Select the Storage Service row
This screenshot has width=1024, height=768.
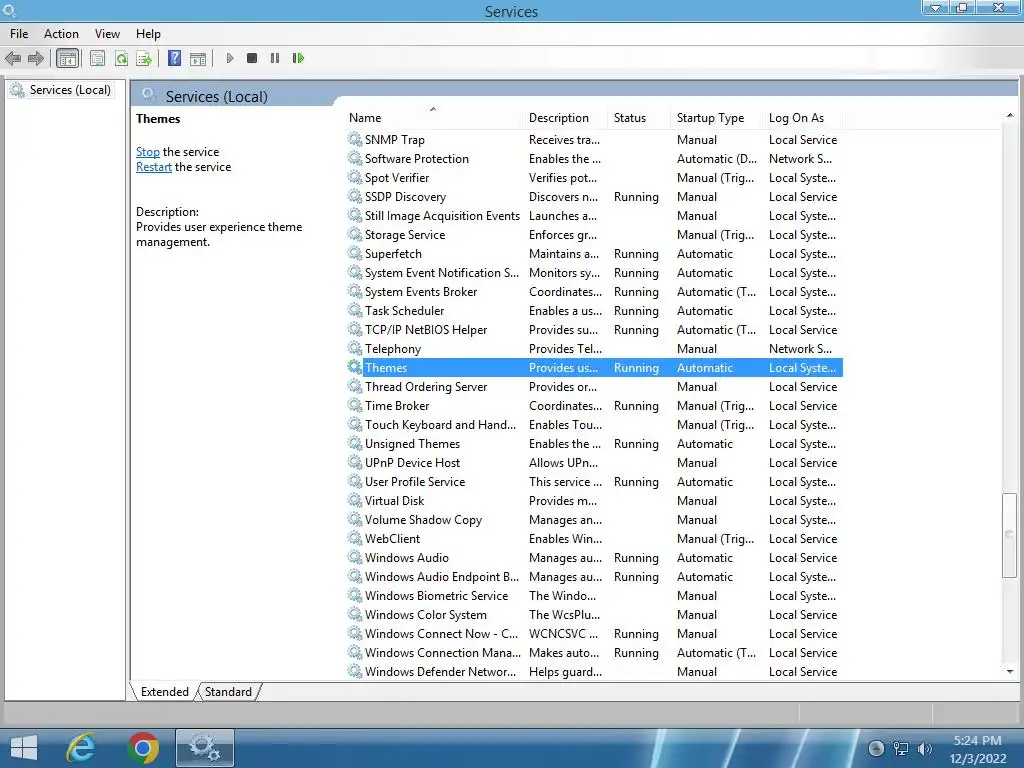594,234
